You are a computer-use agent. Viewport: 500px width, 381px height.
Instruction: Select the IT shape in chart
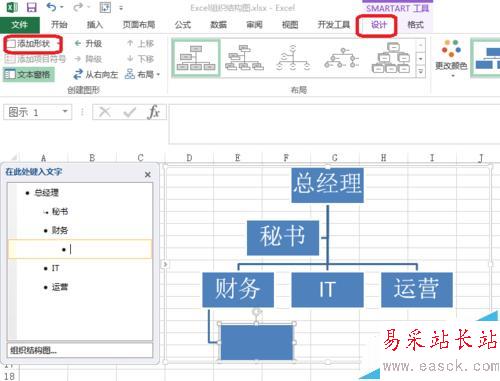coord(327,290)
